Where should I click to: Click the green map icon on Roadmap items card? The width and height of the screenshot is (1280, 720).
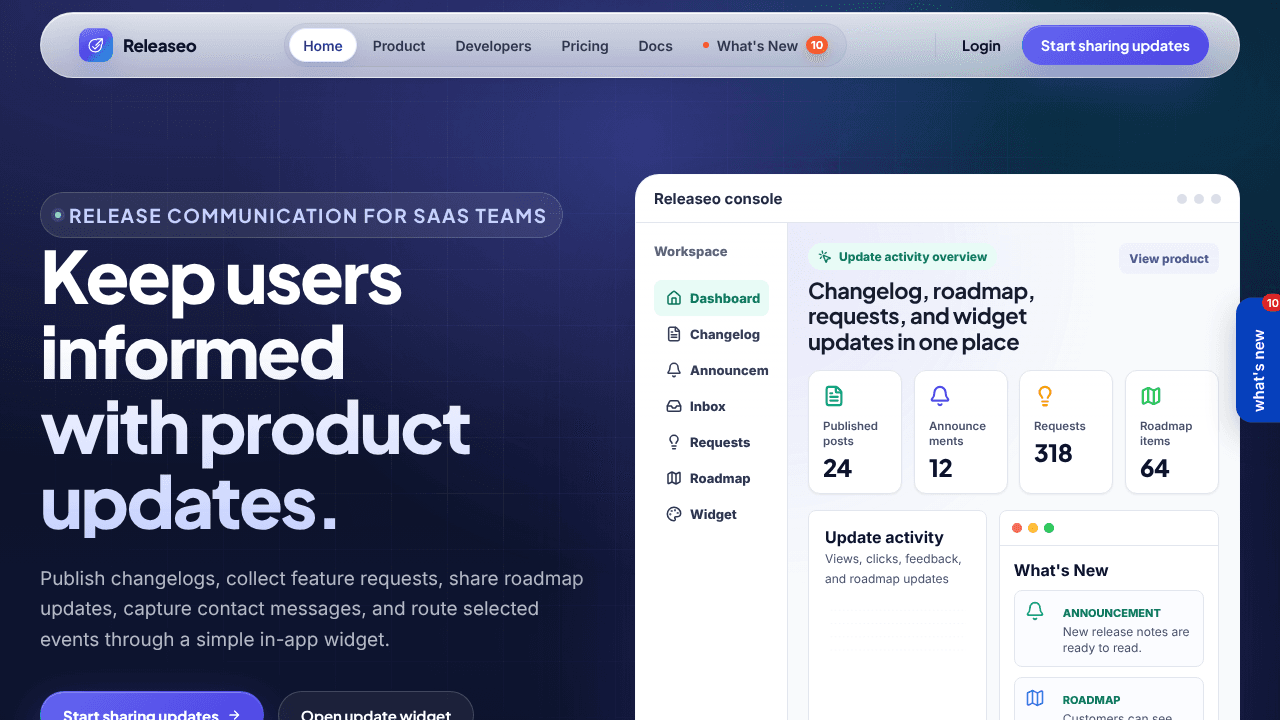click(1151, 396)
